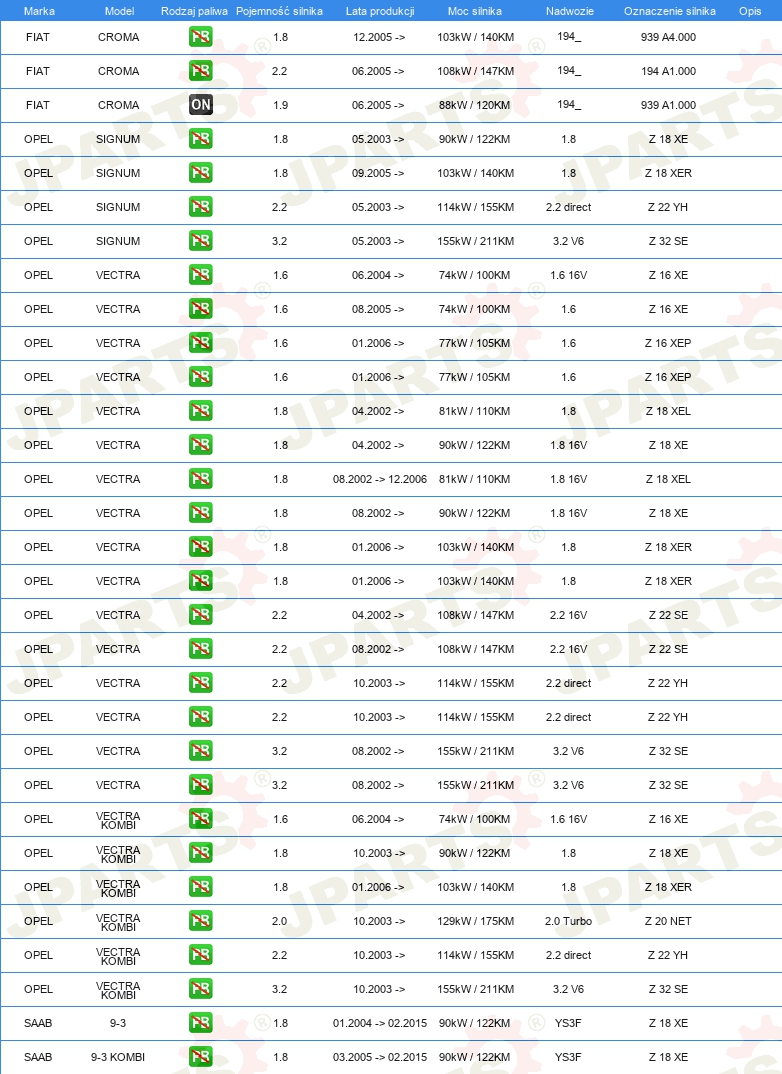Image resolution: width=782 pixels, height=1074 pixels.
Task: Click the Oznaczenie silnika column header
Action: pos(670,11)
